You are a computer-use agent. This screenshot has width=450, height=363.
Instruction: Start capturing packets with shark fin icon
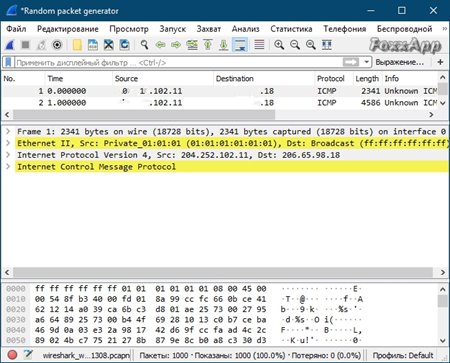(10, 45)
